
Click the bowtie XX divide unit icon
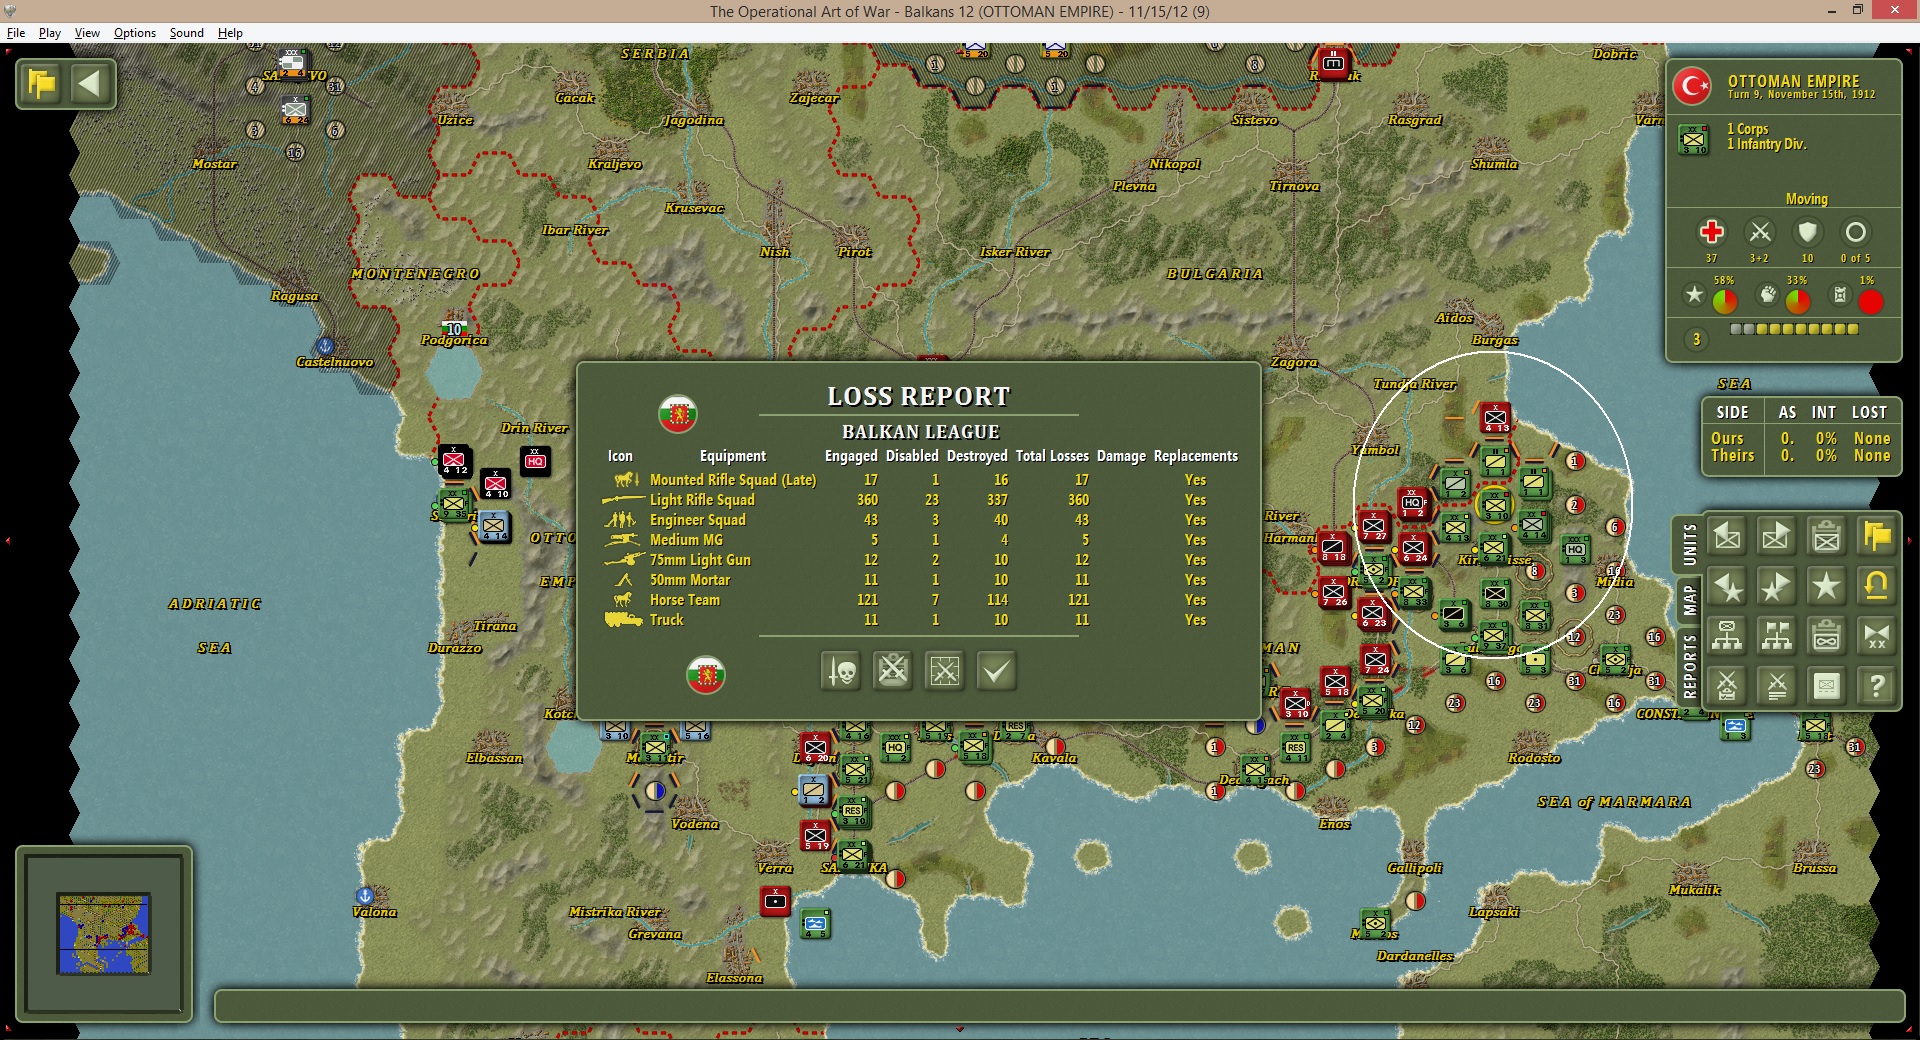click(1877, 636)
